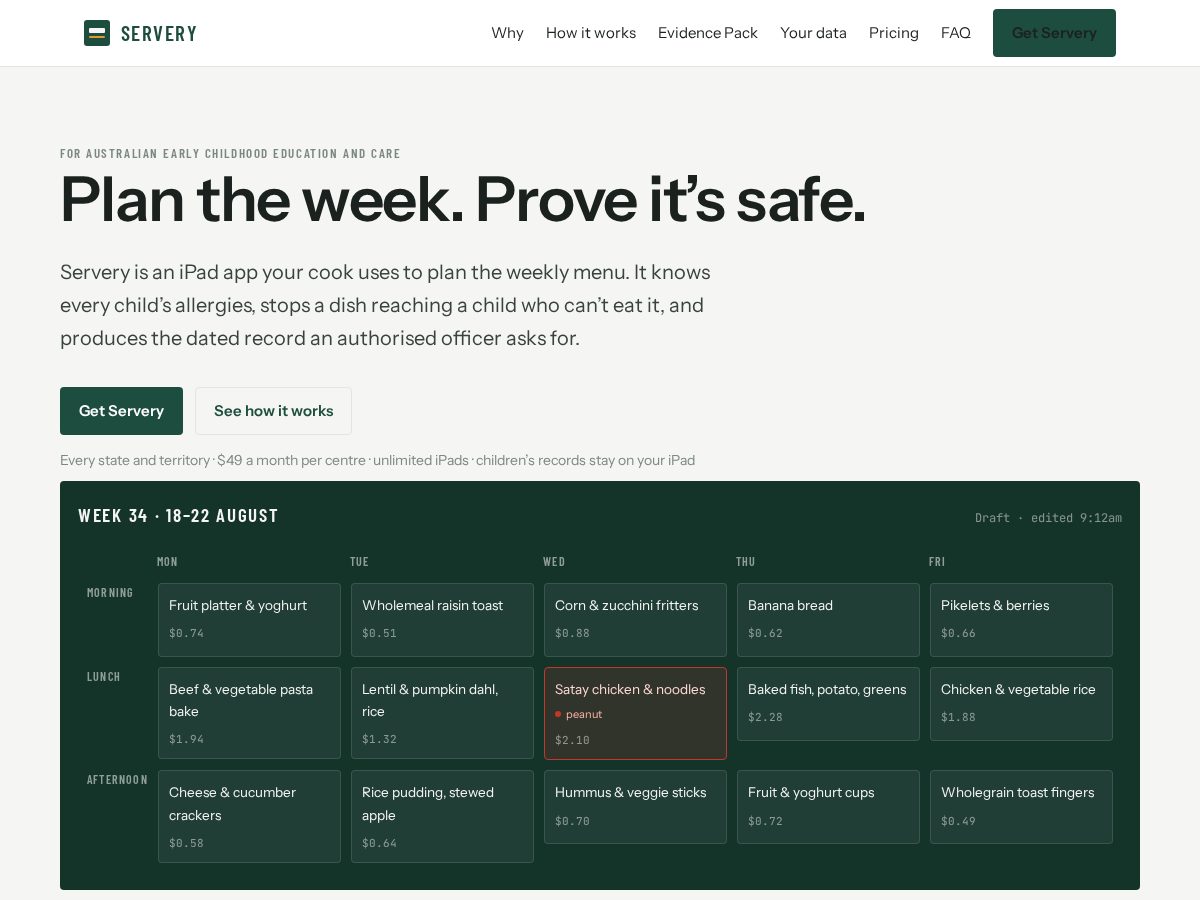This screenshot has width=1200, height=900.
Task: Click the TUE column header
Action: coord(359,562)
